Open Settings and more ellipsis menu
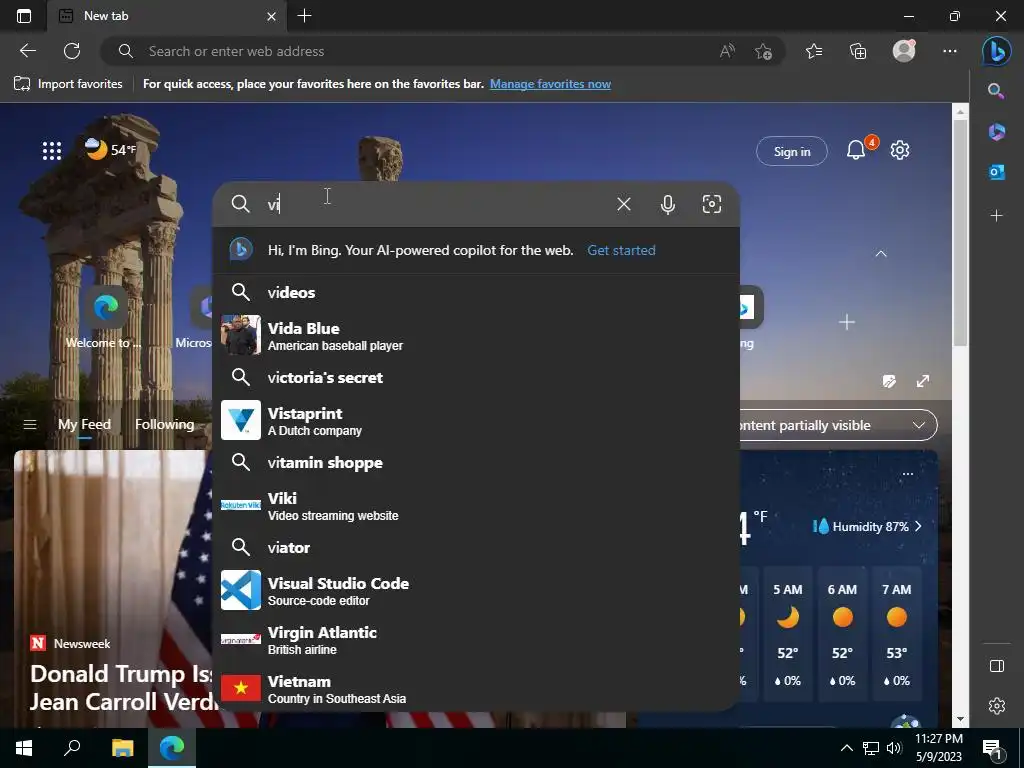Viewport: 1024px width, 768px height. (950, 51)
